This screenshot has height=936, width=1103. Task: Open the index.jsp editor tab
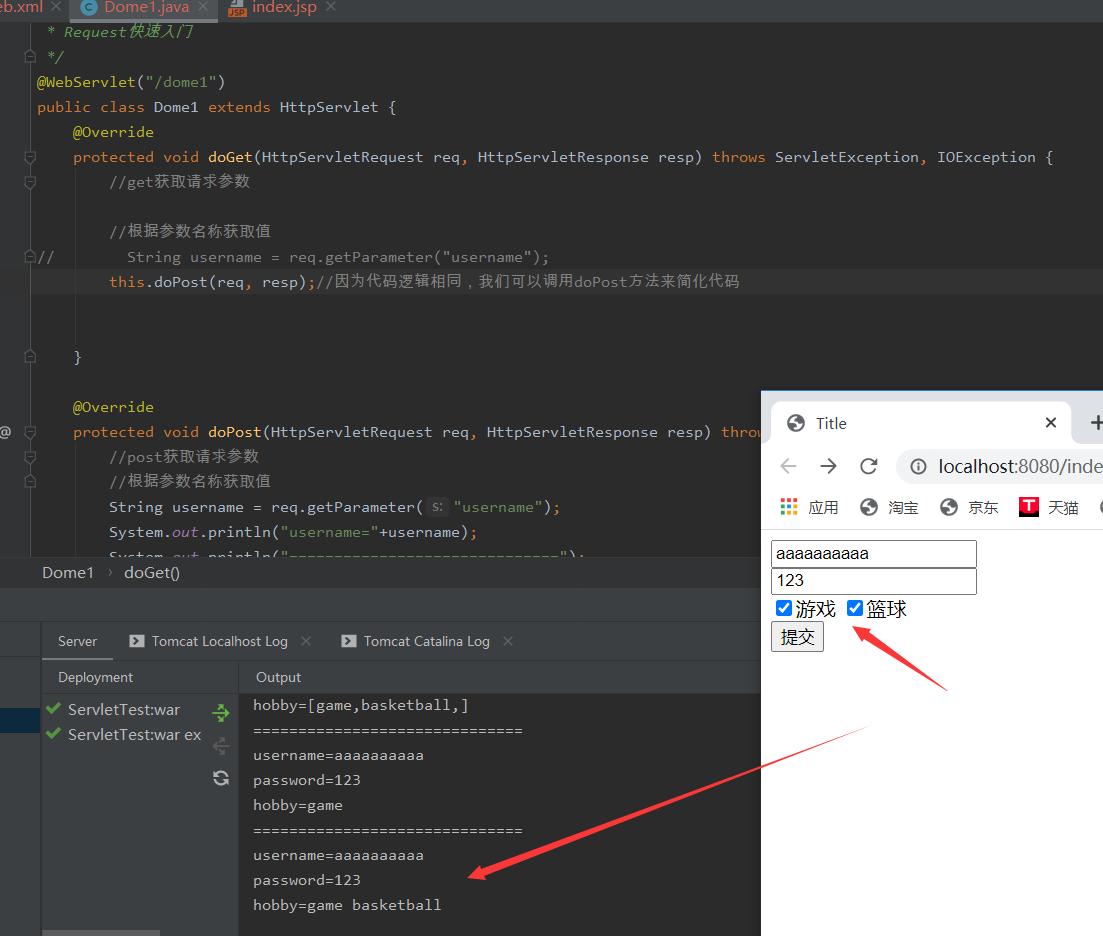284,8
